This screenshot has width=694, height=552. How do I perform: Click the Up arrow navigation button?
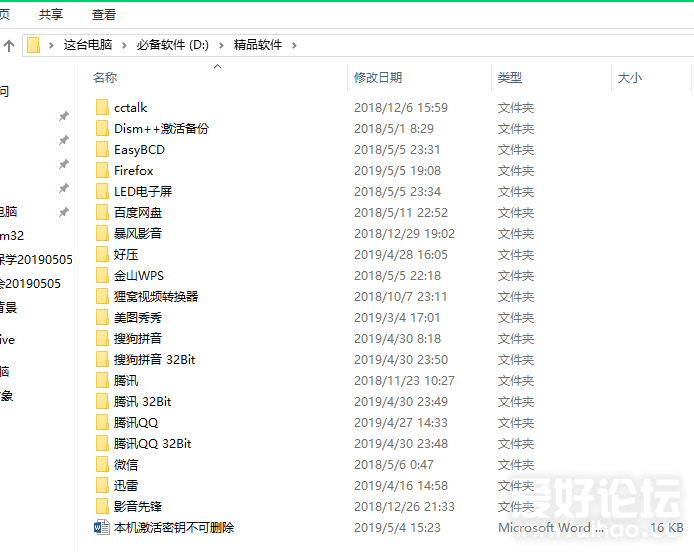coord(9,45)
